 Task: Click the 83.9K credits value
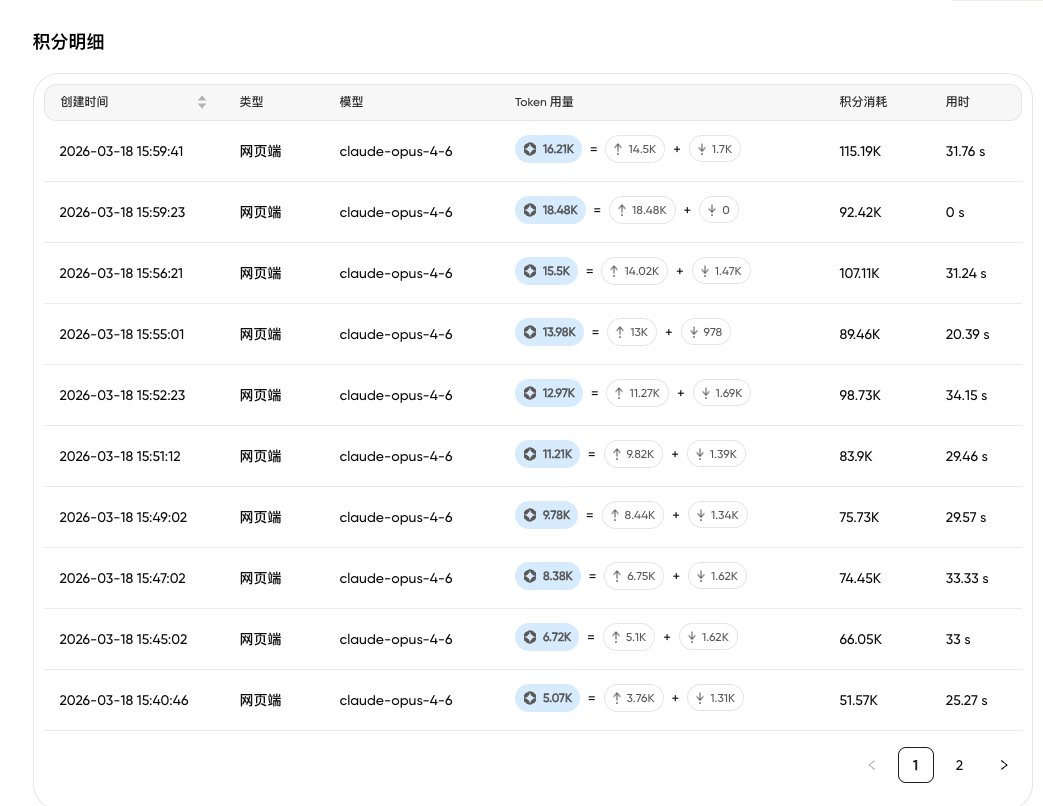pos(855,456)
